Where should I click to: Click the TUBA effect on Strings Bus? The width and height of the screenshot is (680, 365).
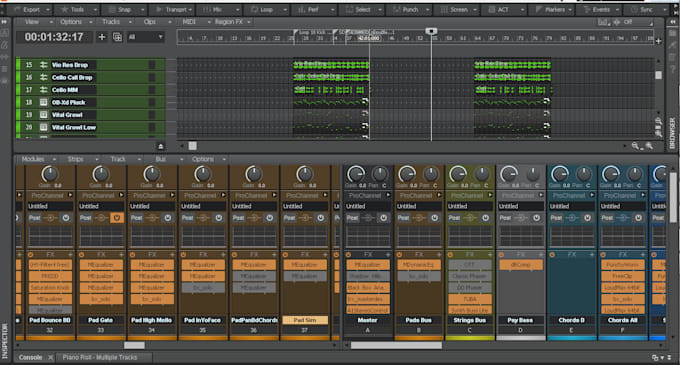tap(470, 299)
